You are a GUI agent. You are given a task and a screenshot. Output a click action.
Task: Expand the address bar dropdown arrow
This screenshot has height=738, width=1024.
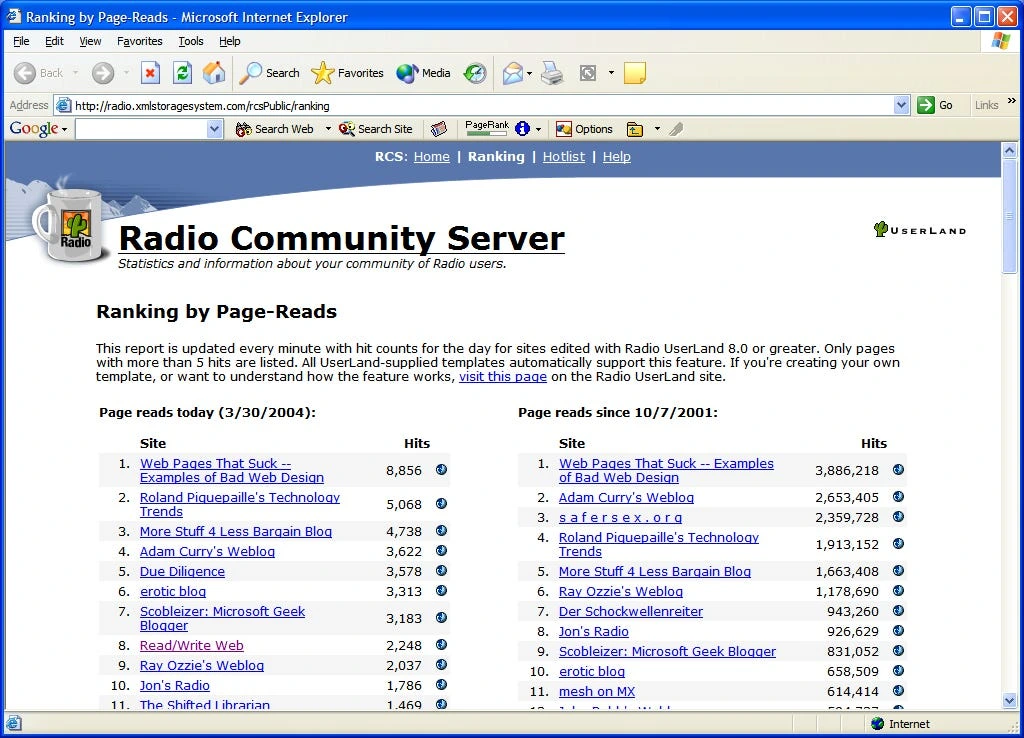[x=901, y=105]
